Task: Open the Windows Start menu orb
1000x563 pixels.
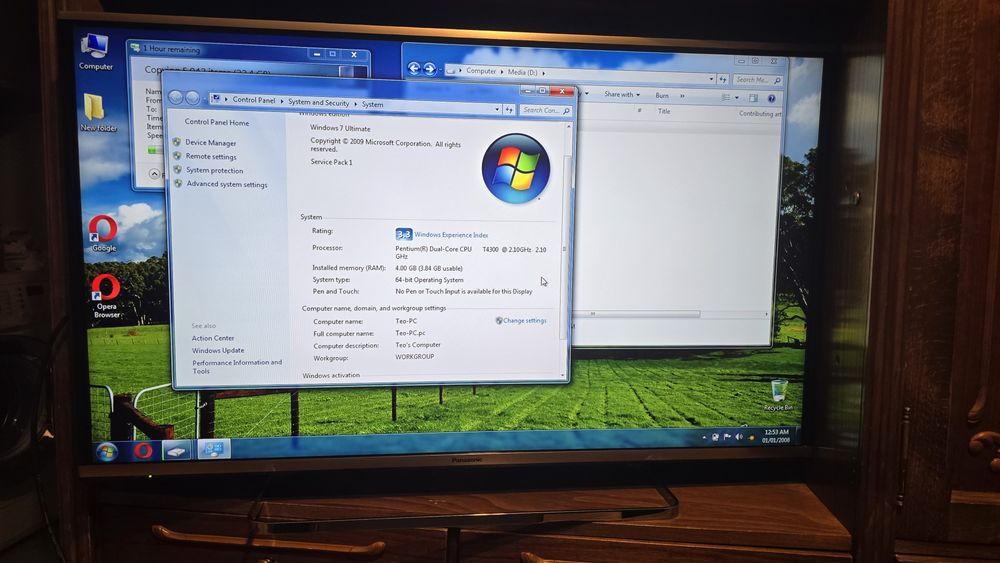Action: [x=107, y=452]
